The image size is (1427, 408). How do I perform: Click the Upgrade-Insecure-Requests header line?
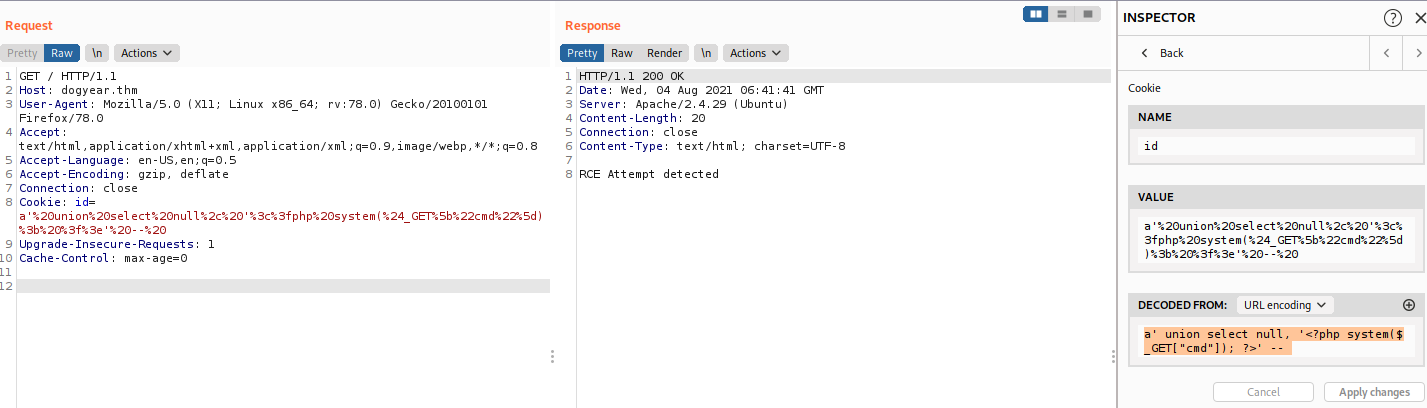tap(117, 244)
